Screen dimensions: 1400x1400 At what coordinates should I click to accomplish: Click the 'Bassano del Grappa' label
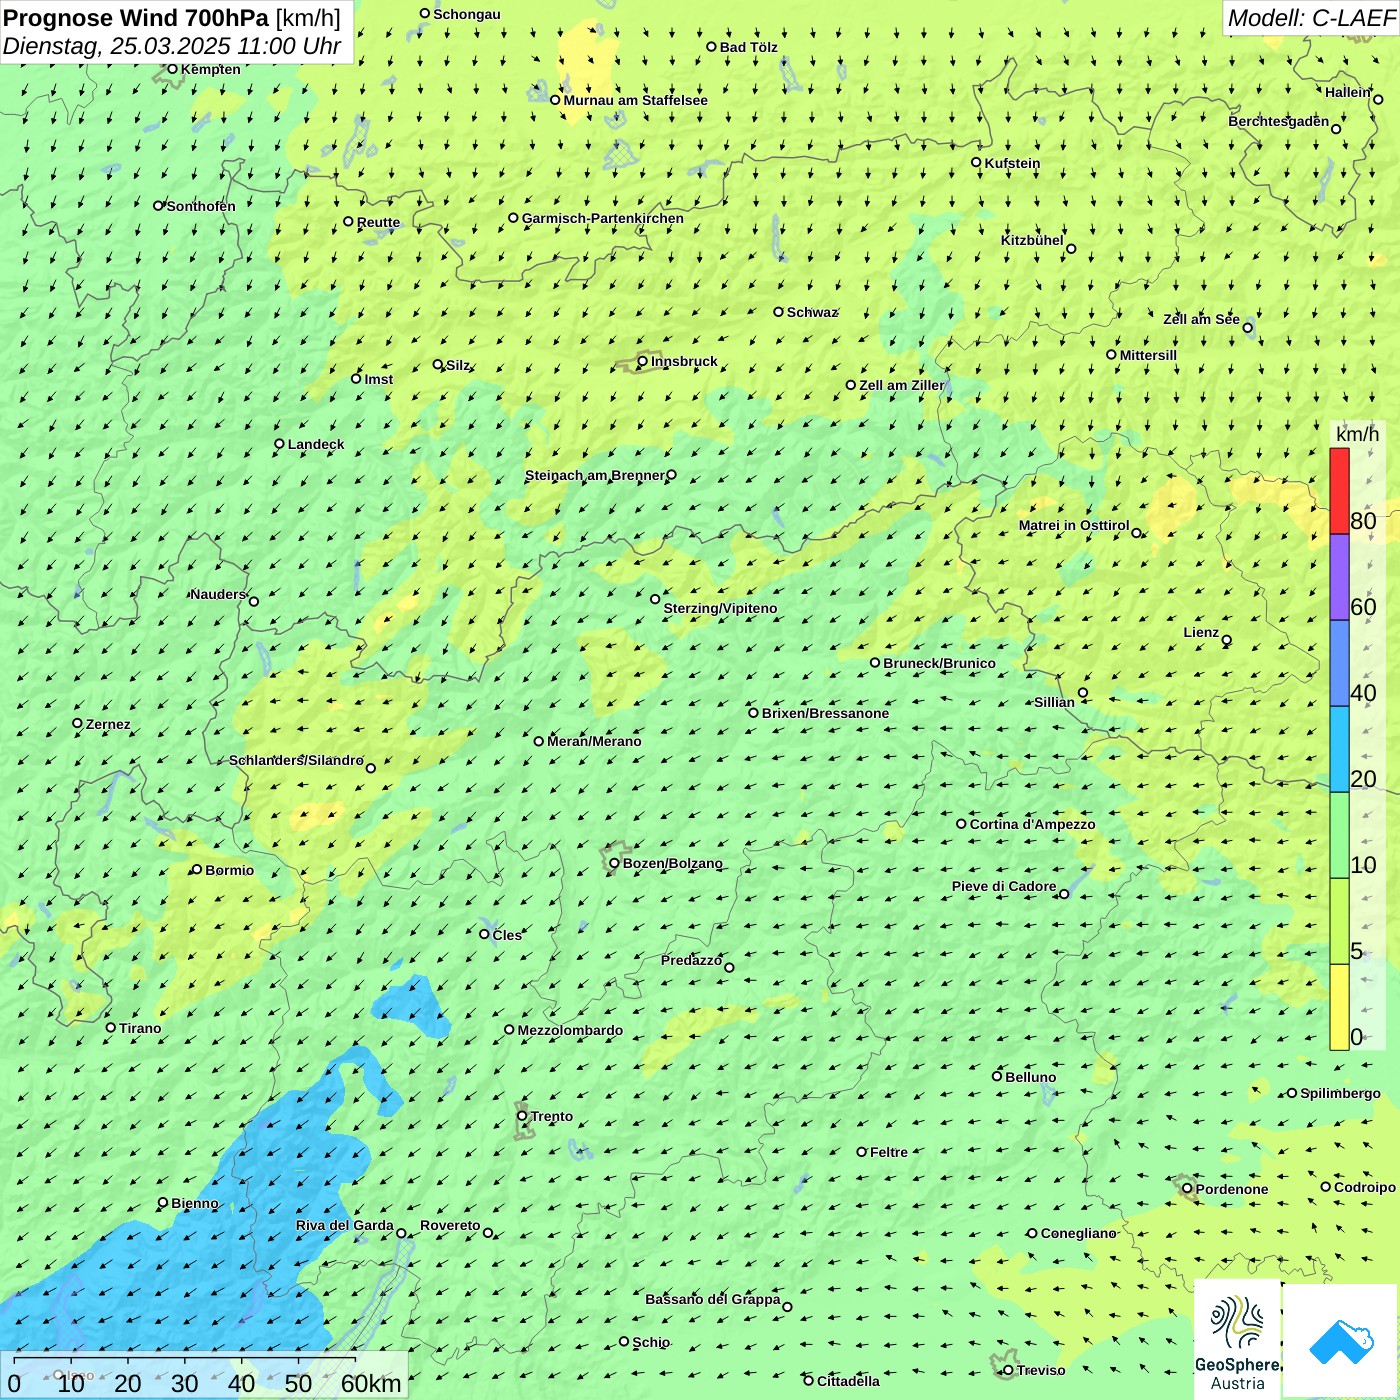tap(713, 1299)
